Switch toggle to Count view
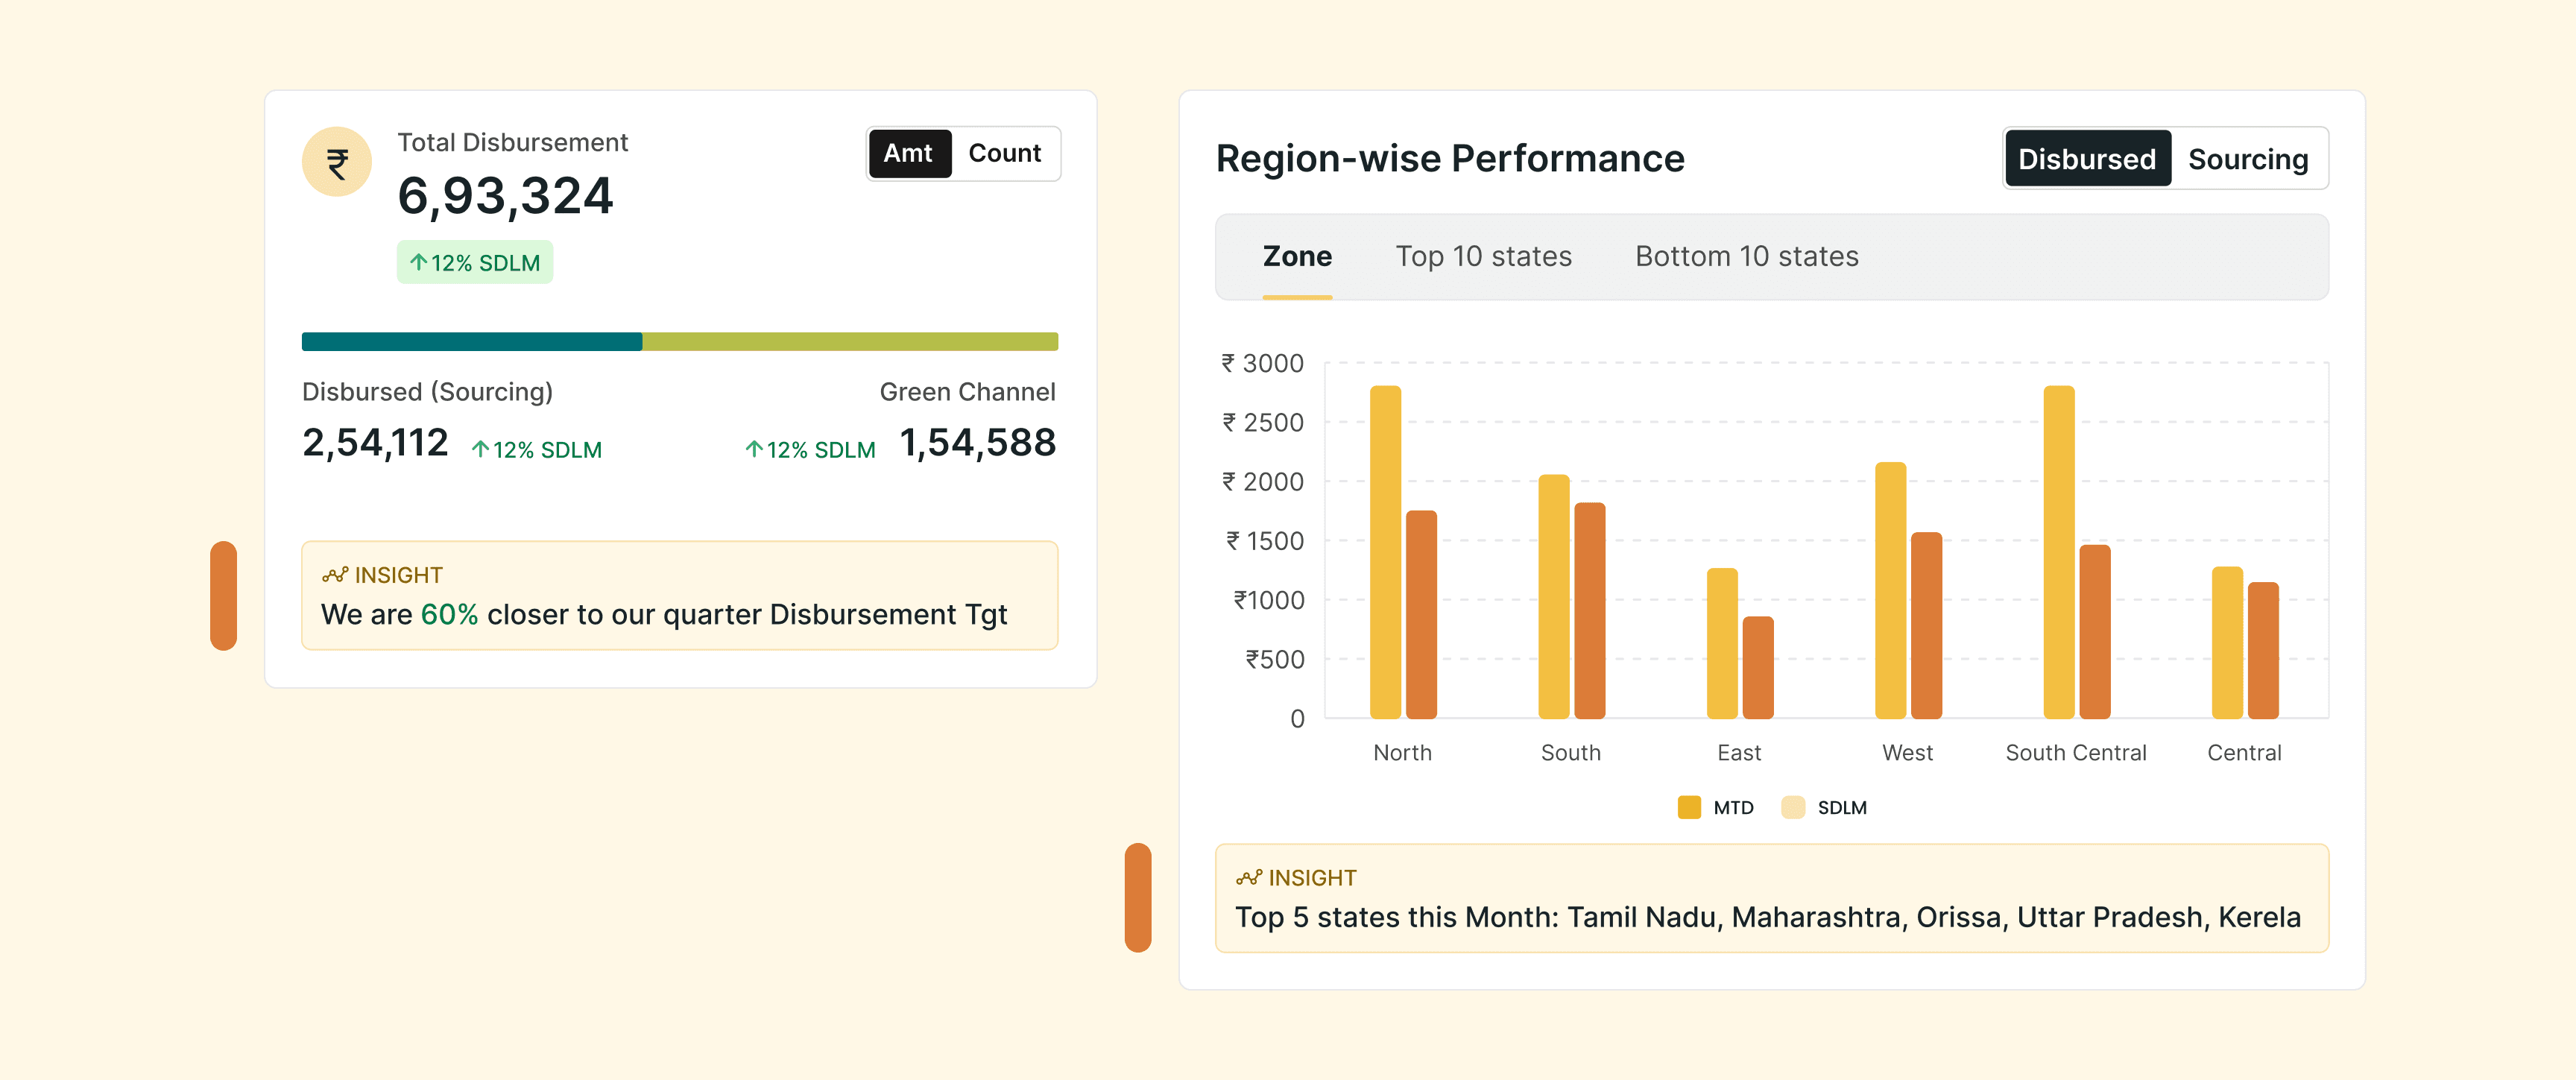The height and width of the screenshot is (1080, 2576). [1004, 154]
